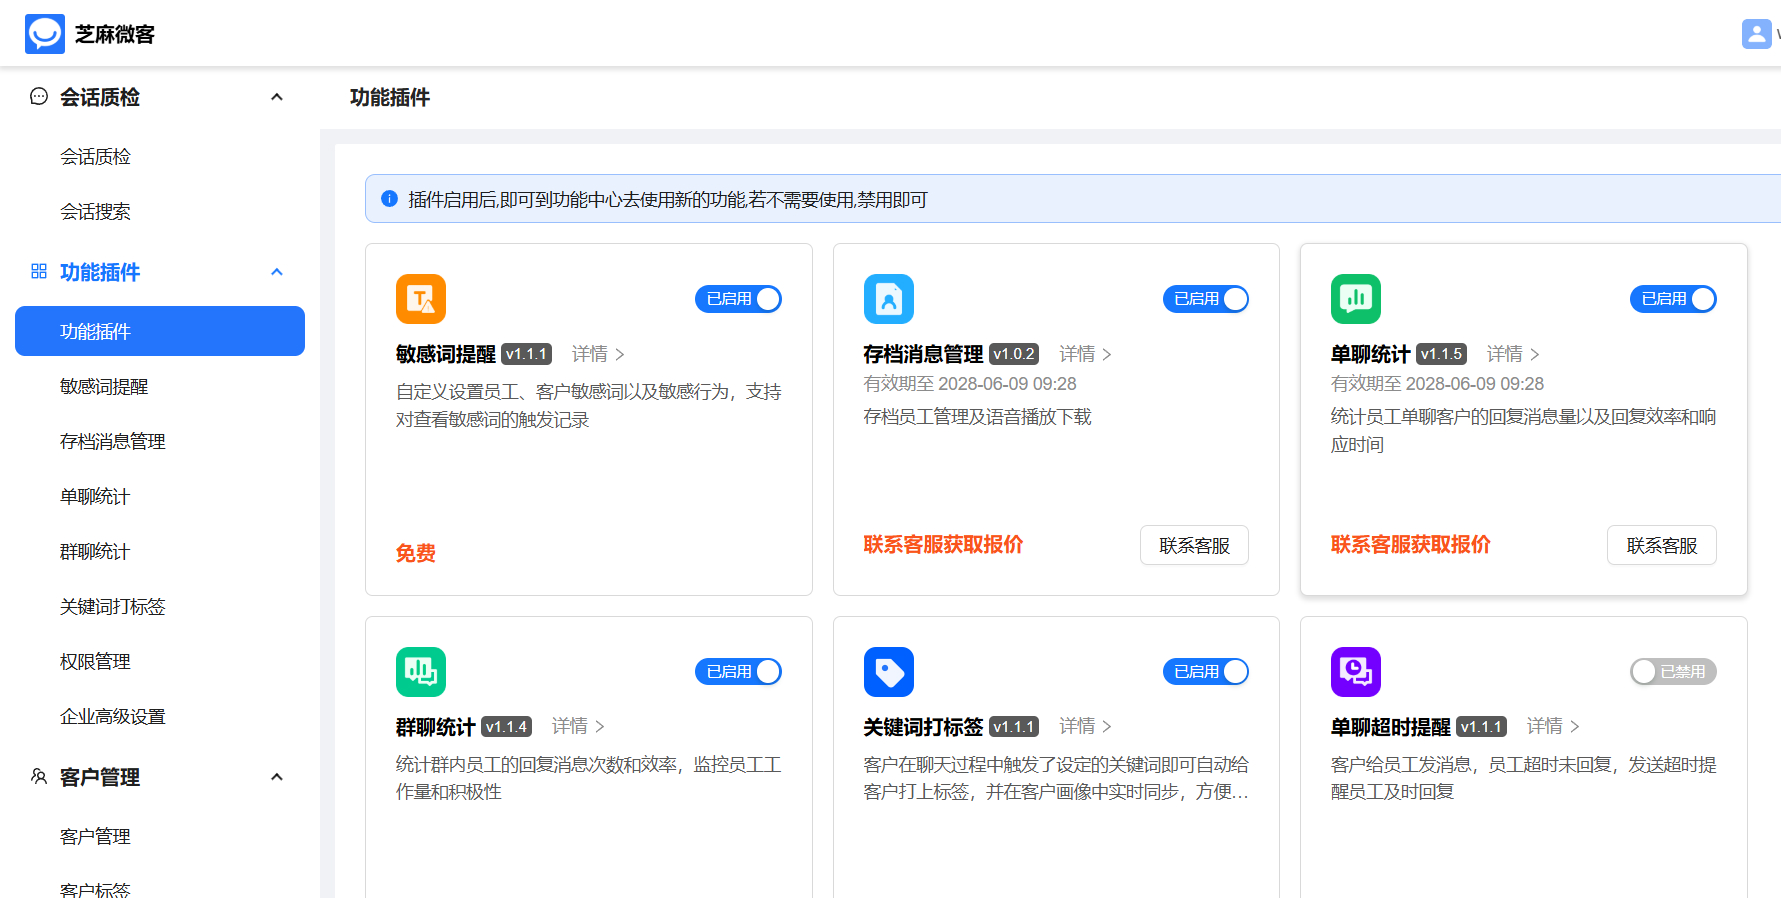The height and width of the screenshot is (898, 1781).
Task: Collapse the 客户管理 sidebar section
Action: click(x=277, y=777)
